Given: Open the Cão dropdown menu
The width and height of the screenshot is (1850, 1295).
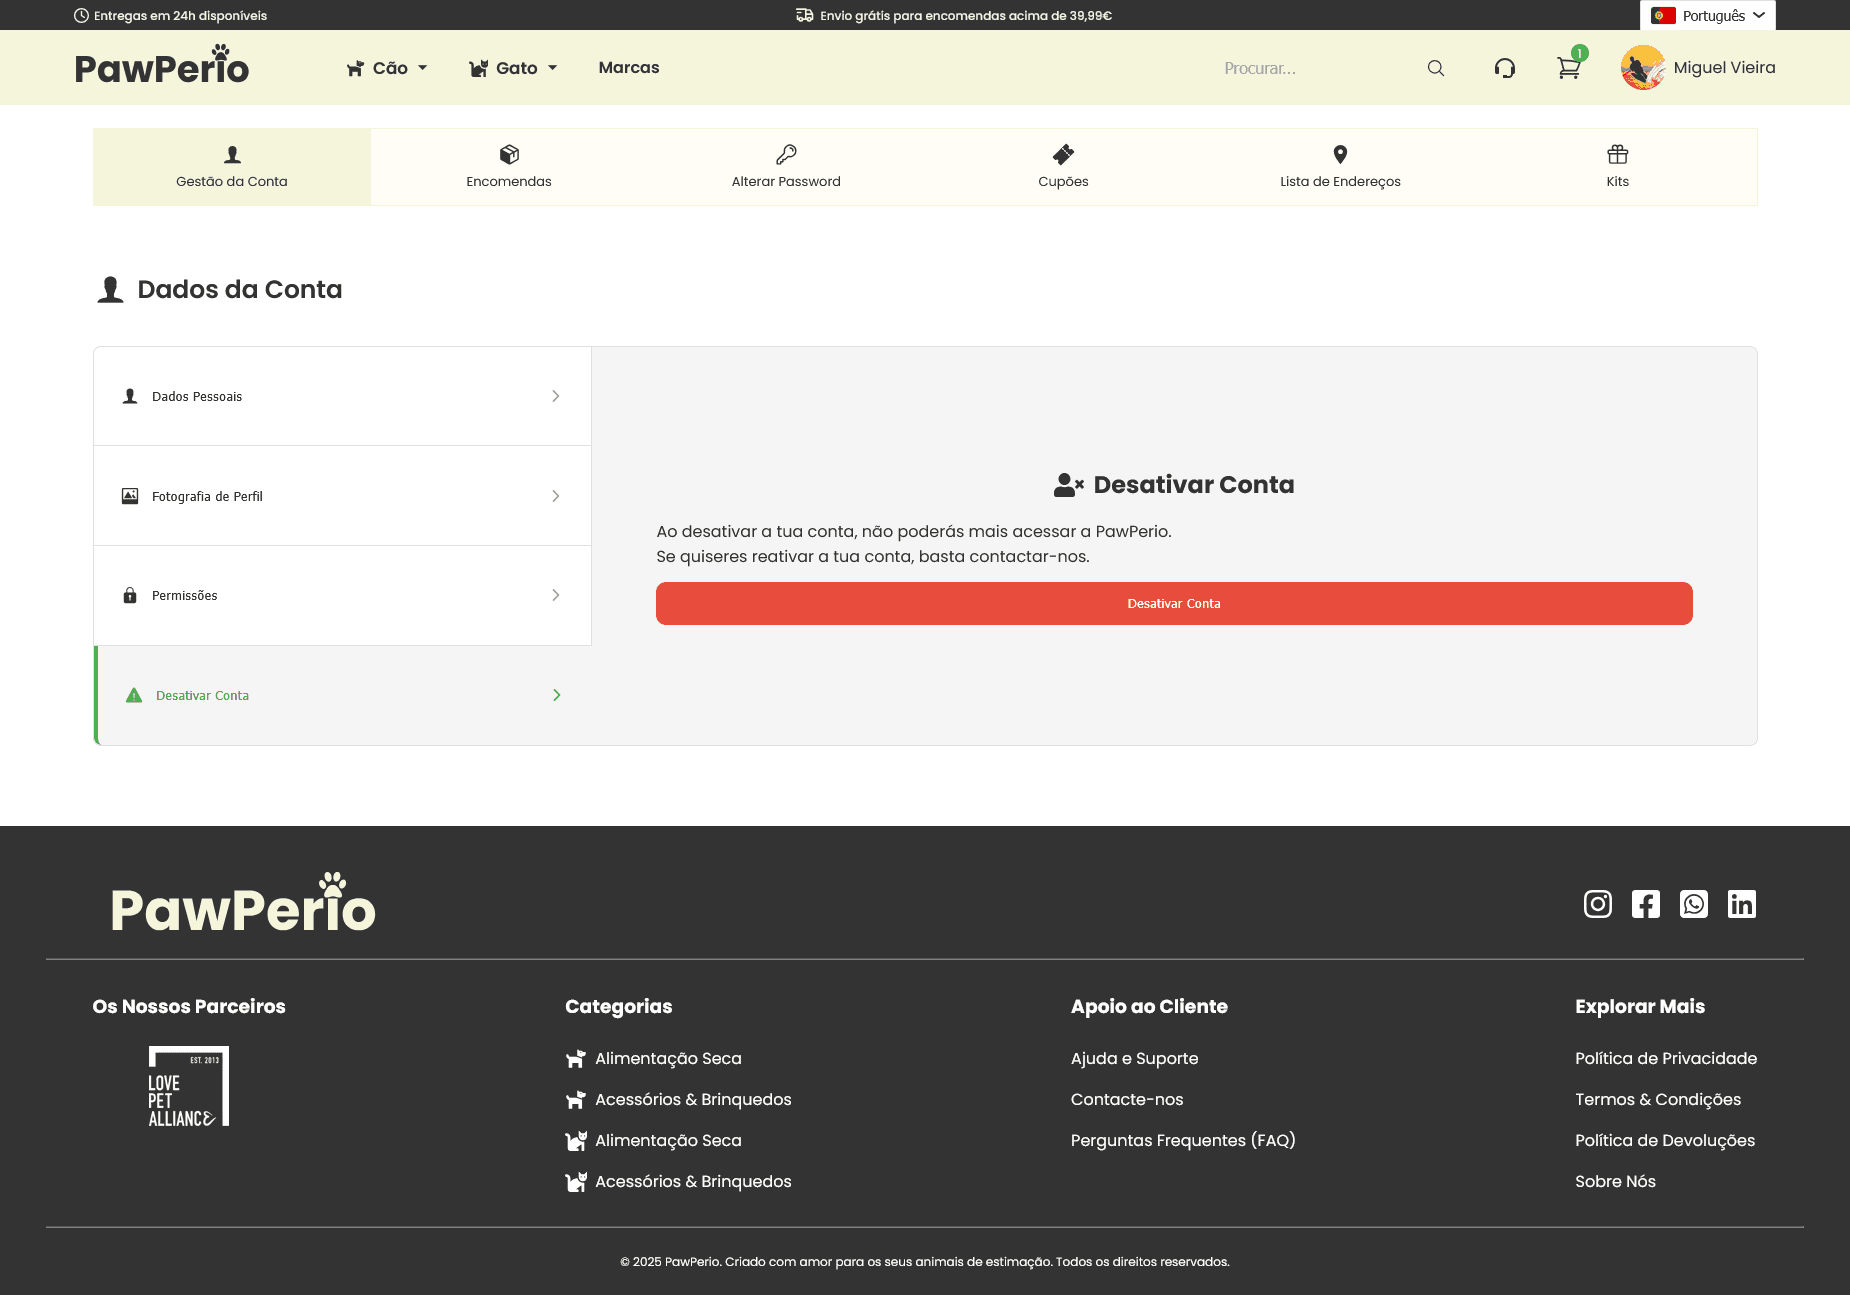Looking at the screenshot, I should click(x=387, y=67).
